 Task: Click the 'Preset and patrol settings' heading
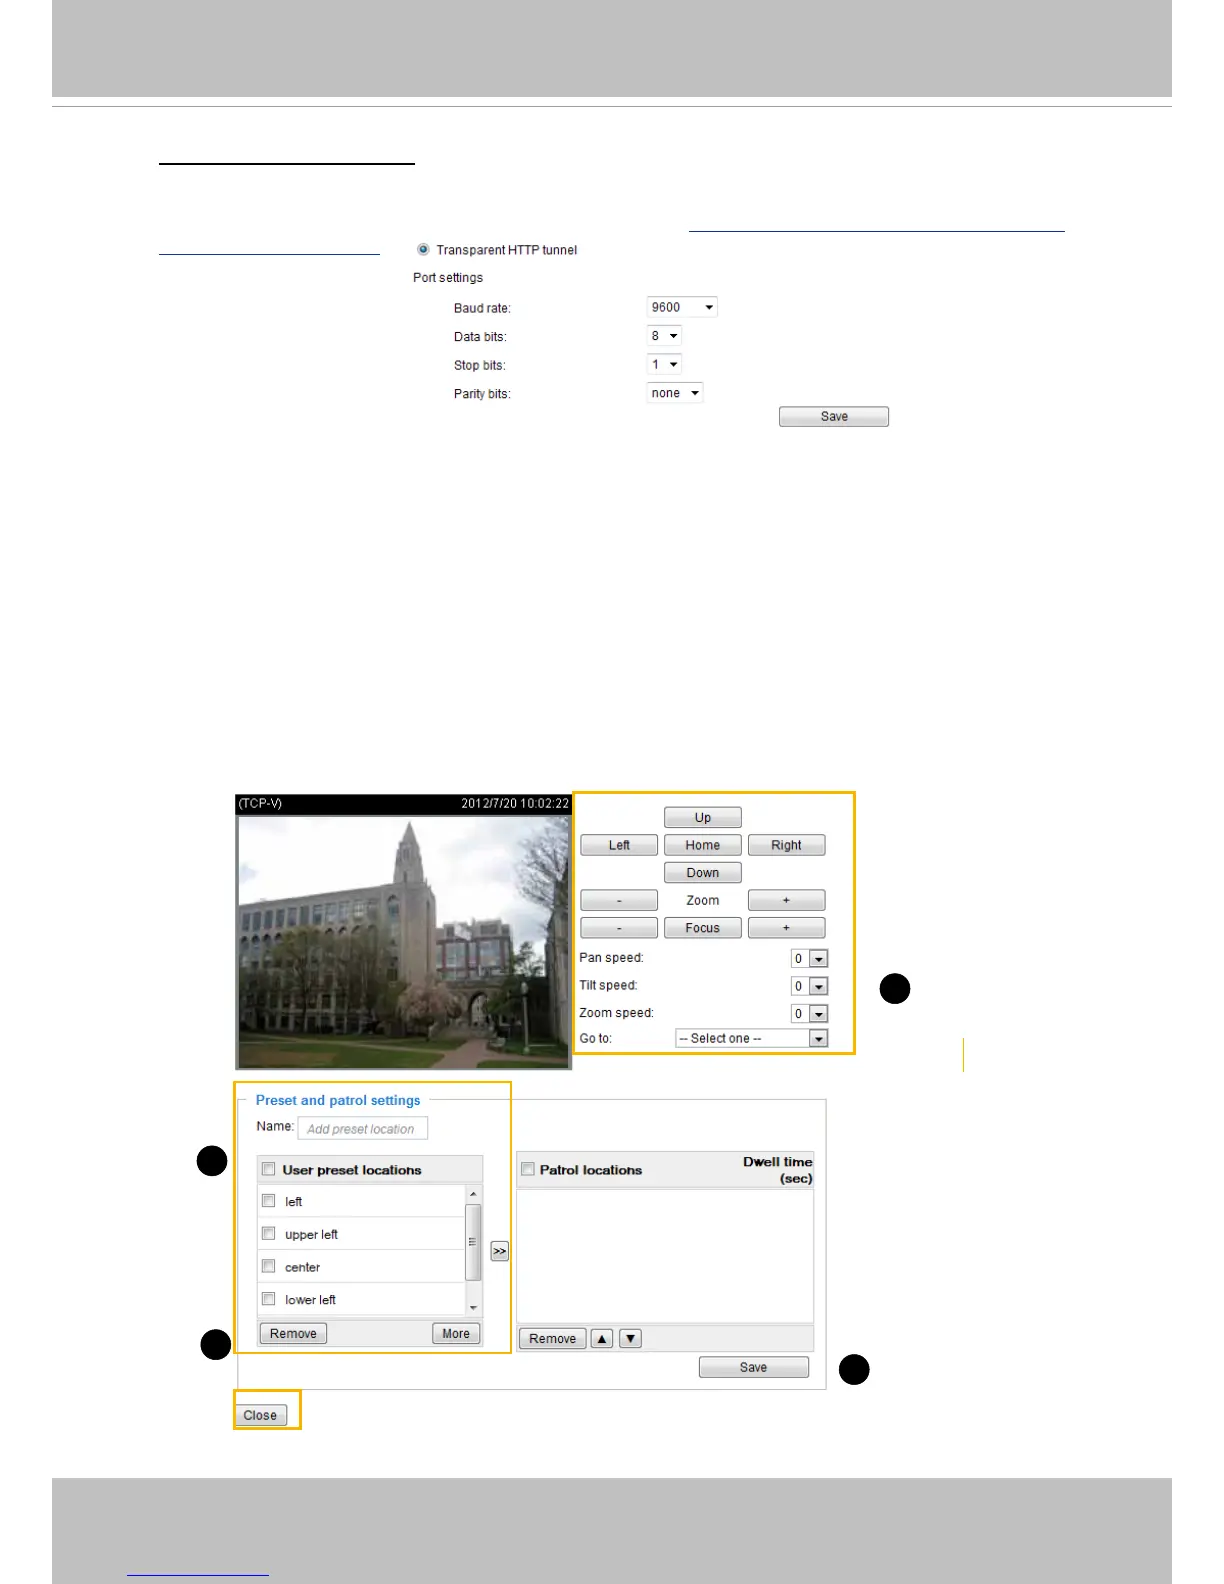[x=338, y=1100]
